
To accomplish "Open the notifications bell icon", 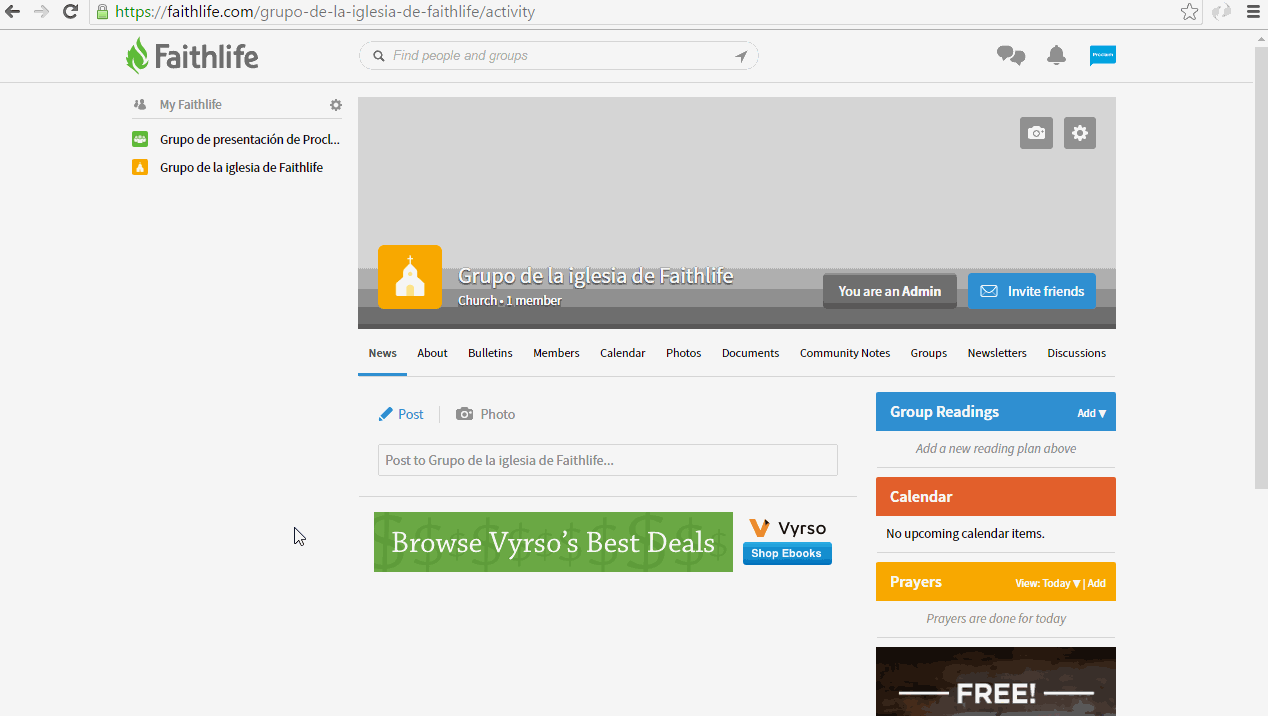I will click(x=1056, y=56).
